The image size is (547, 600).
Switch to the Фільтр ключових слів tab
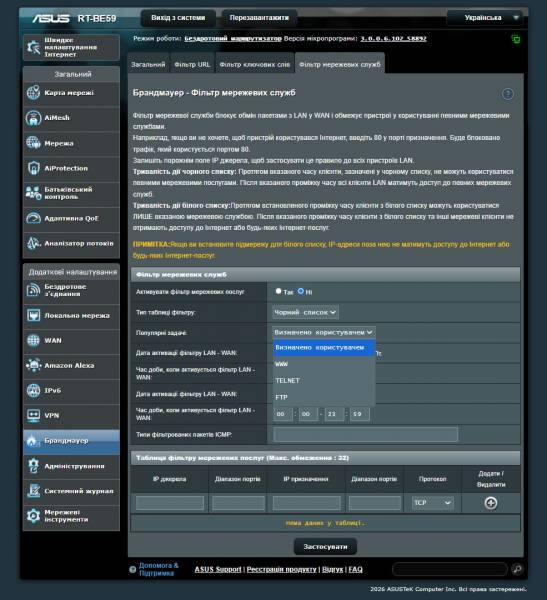(x=255, y=64)
